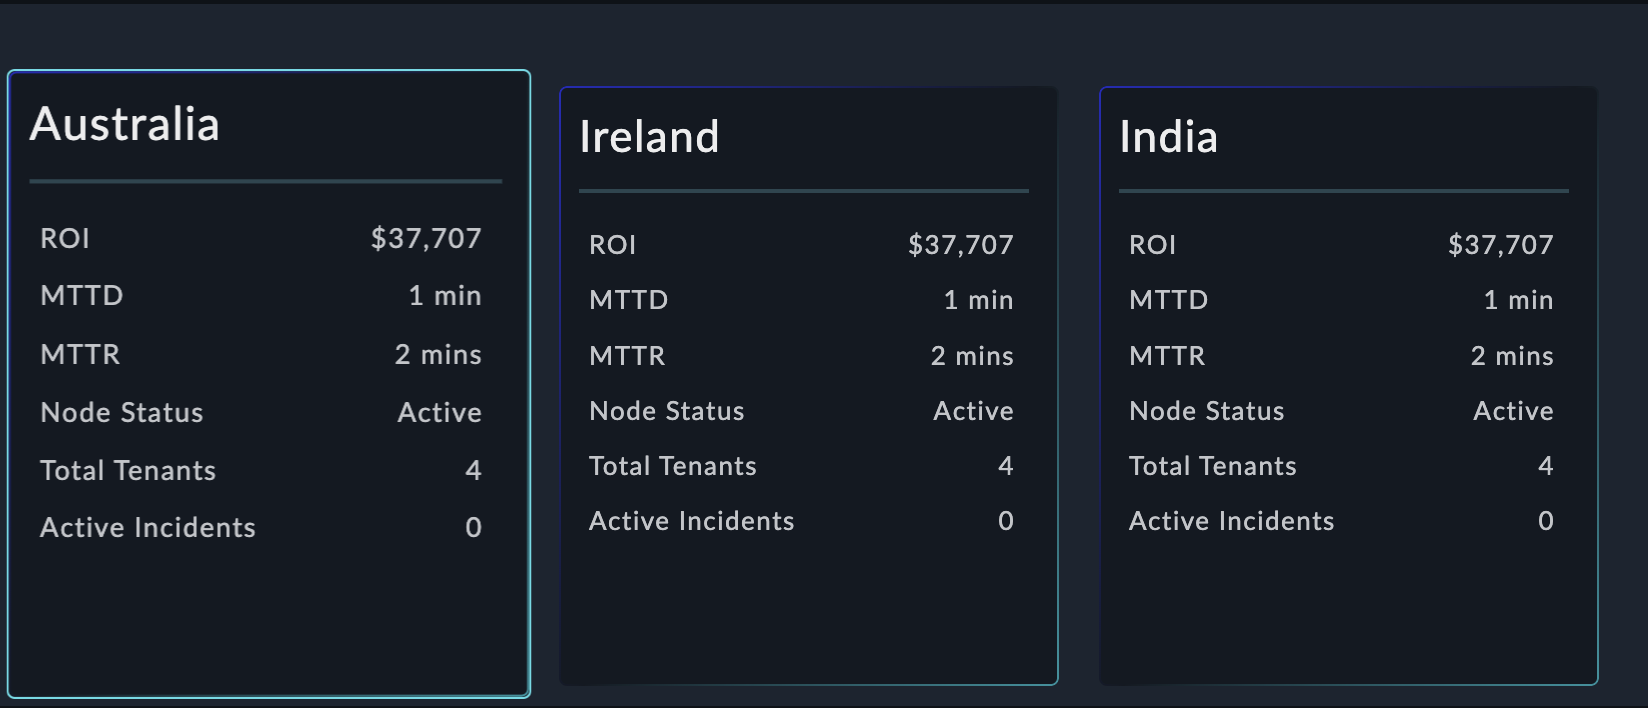Click the MTTR label in India card
Viewport: 1648px width, 708px height.
[1167, 356]
